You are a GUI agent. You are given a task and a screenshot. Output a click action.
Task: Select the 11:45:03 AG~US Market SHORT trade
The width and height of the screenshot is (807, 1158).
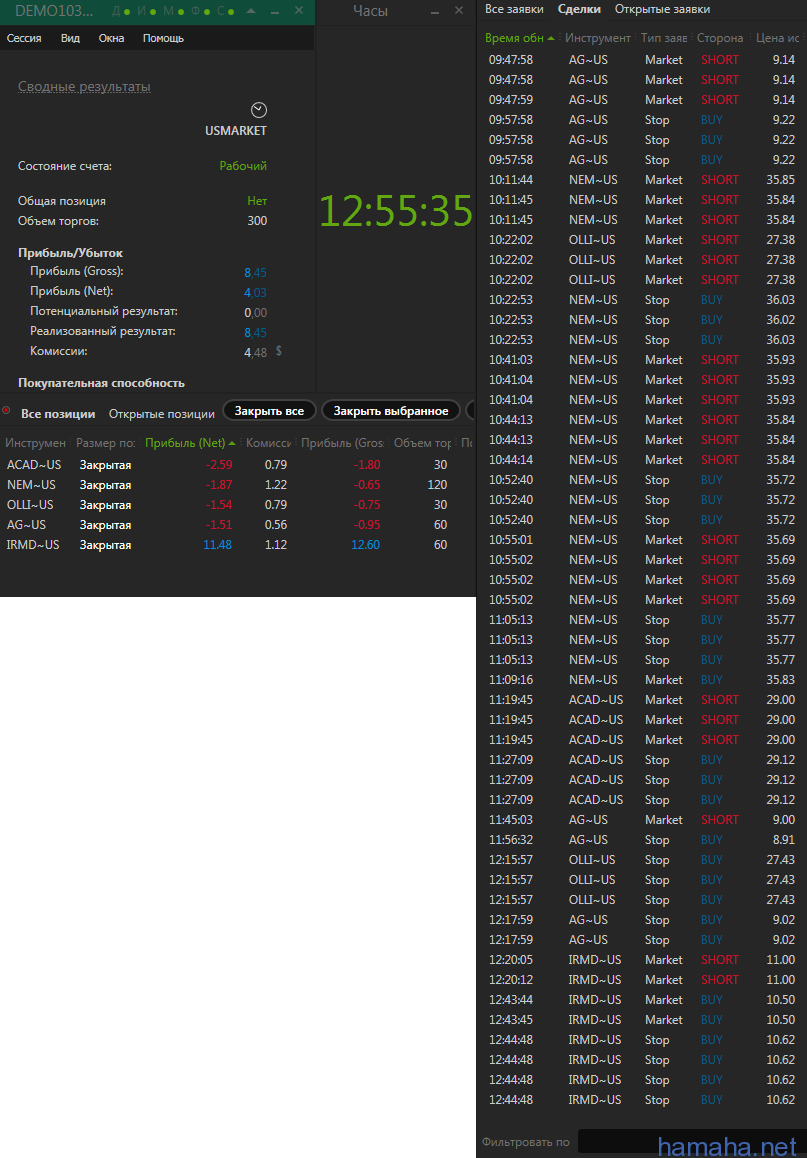(x=642, y=820)
